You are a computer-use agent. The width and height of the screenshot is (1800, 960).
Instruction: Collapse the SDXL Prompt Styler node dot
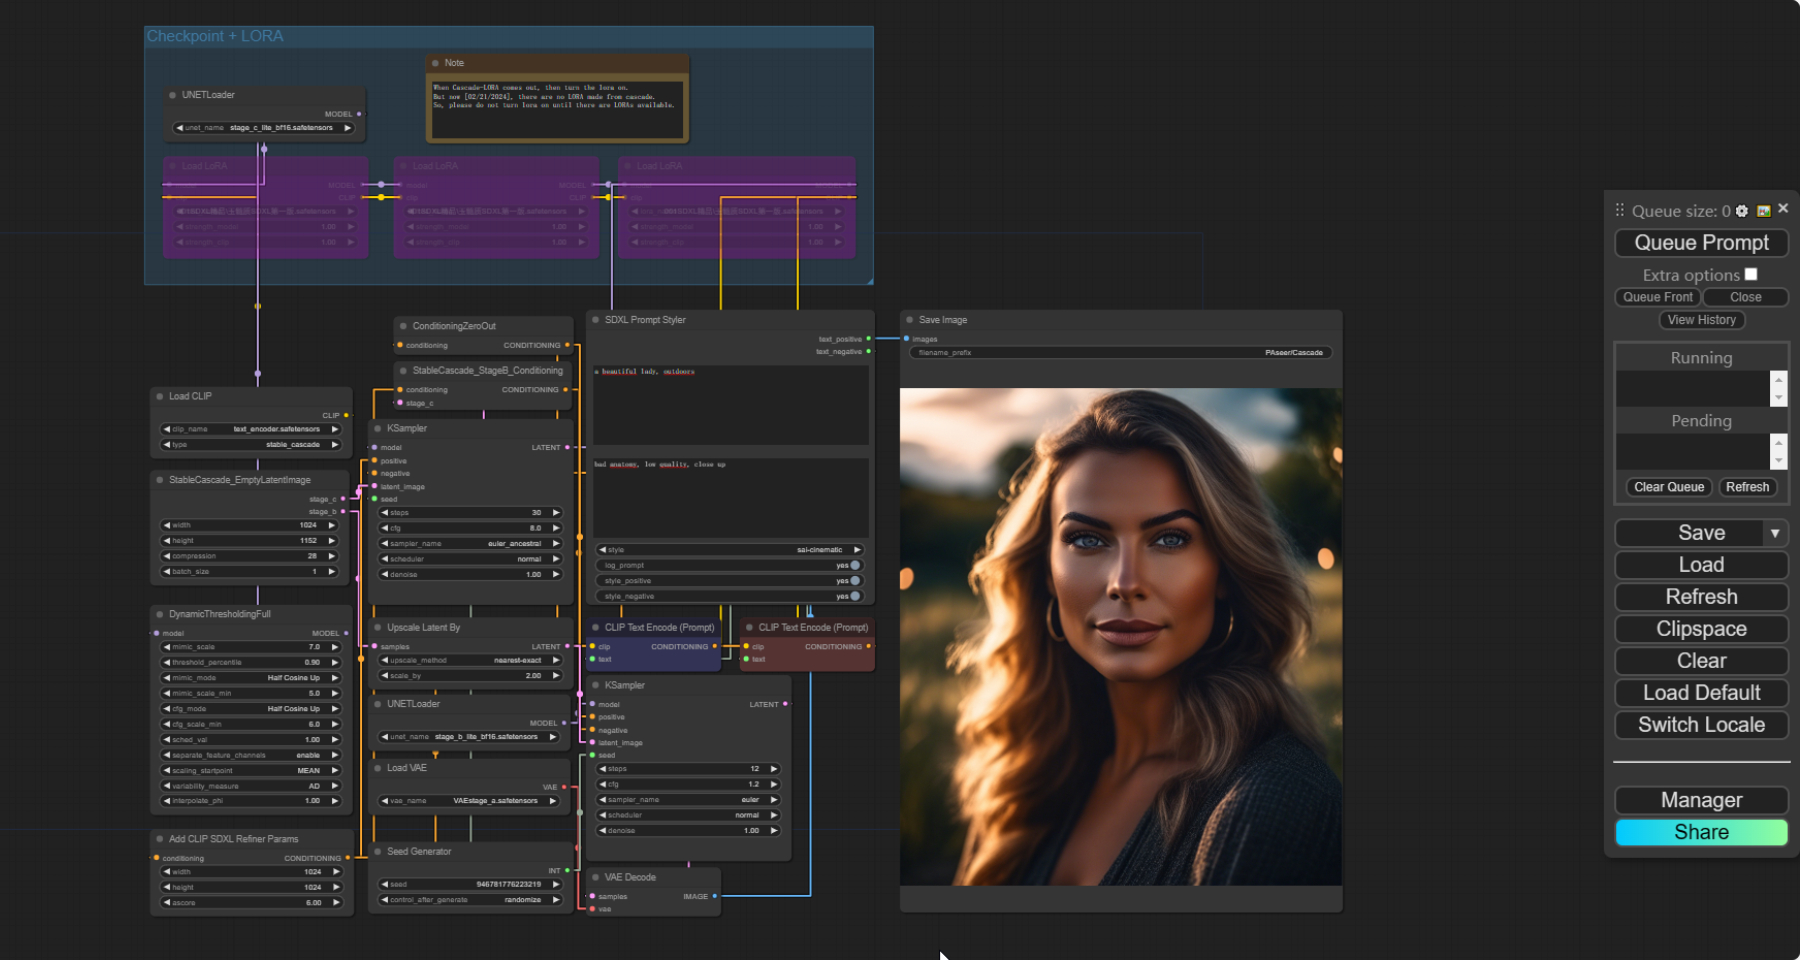click(596, 320)
